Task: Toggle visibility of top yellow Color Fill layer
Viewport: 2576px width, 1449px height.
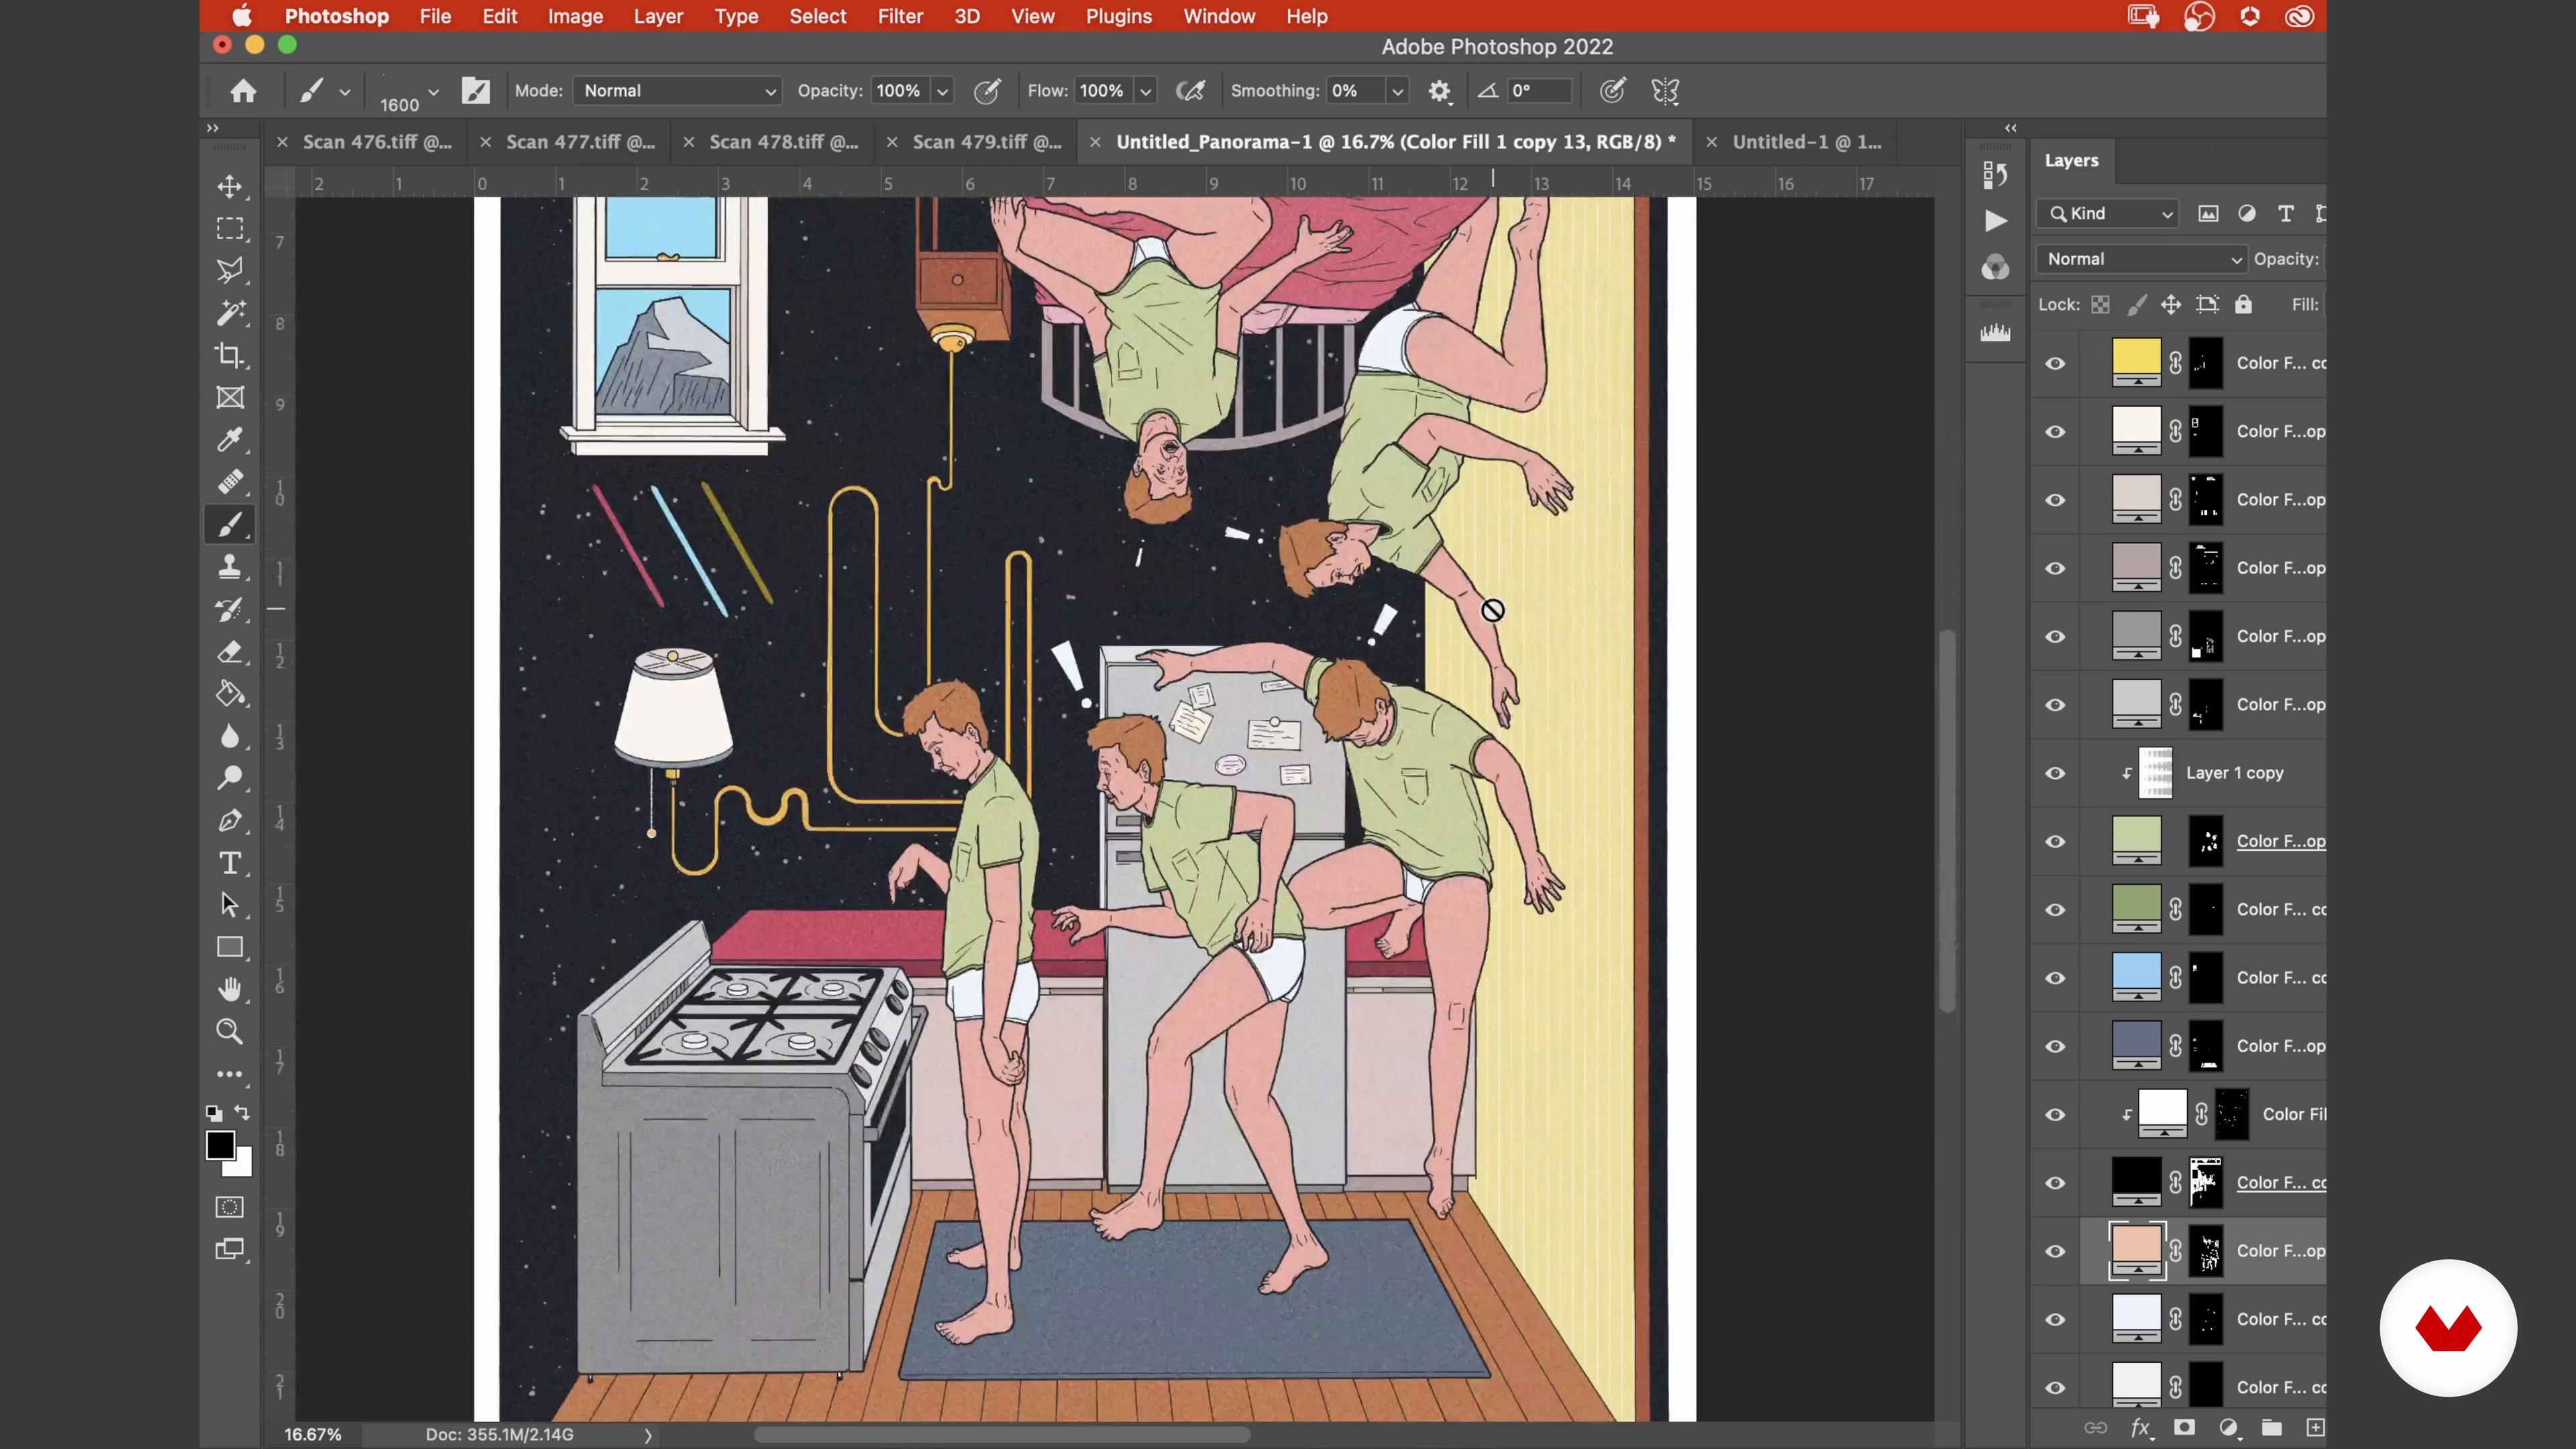Action: click(2055, 363)
